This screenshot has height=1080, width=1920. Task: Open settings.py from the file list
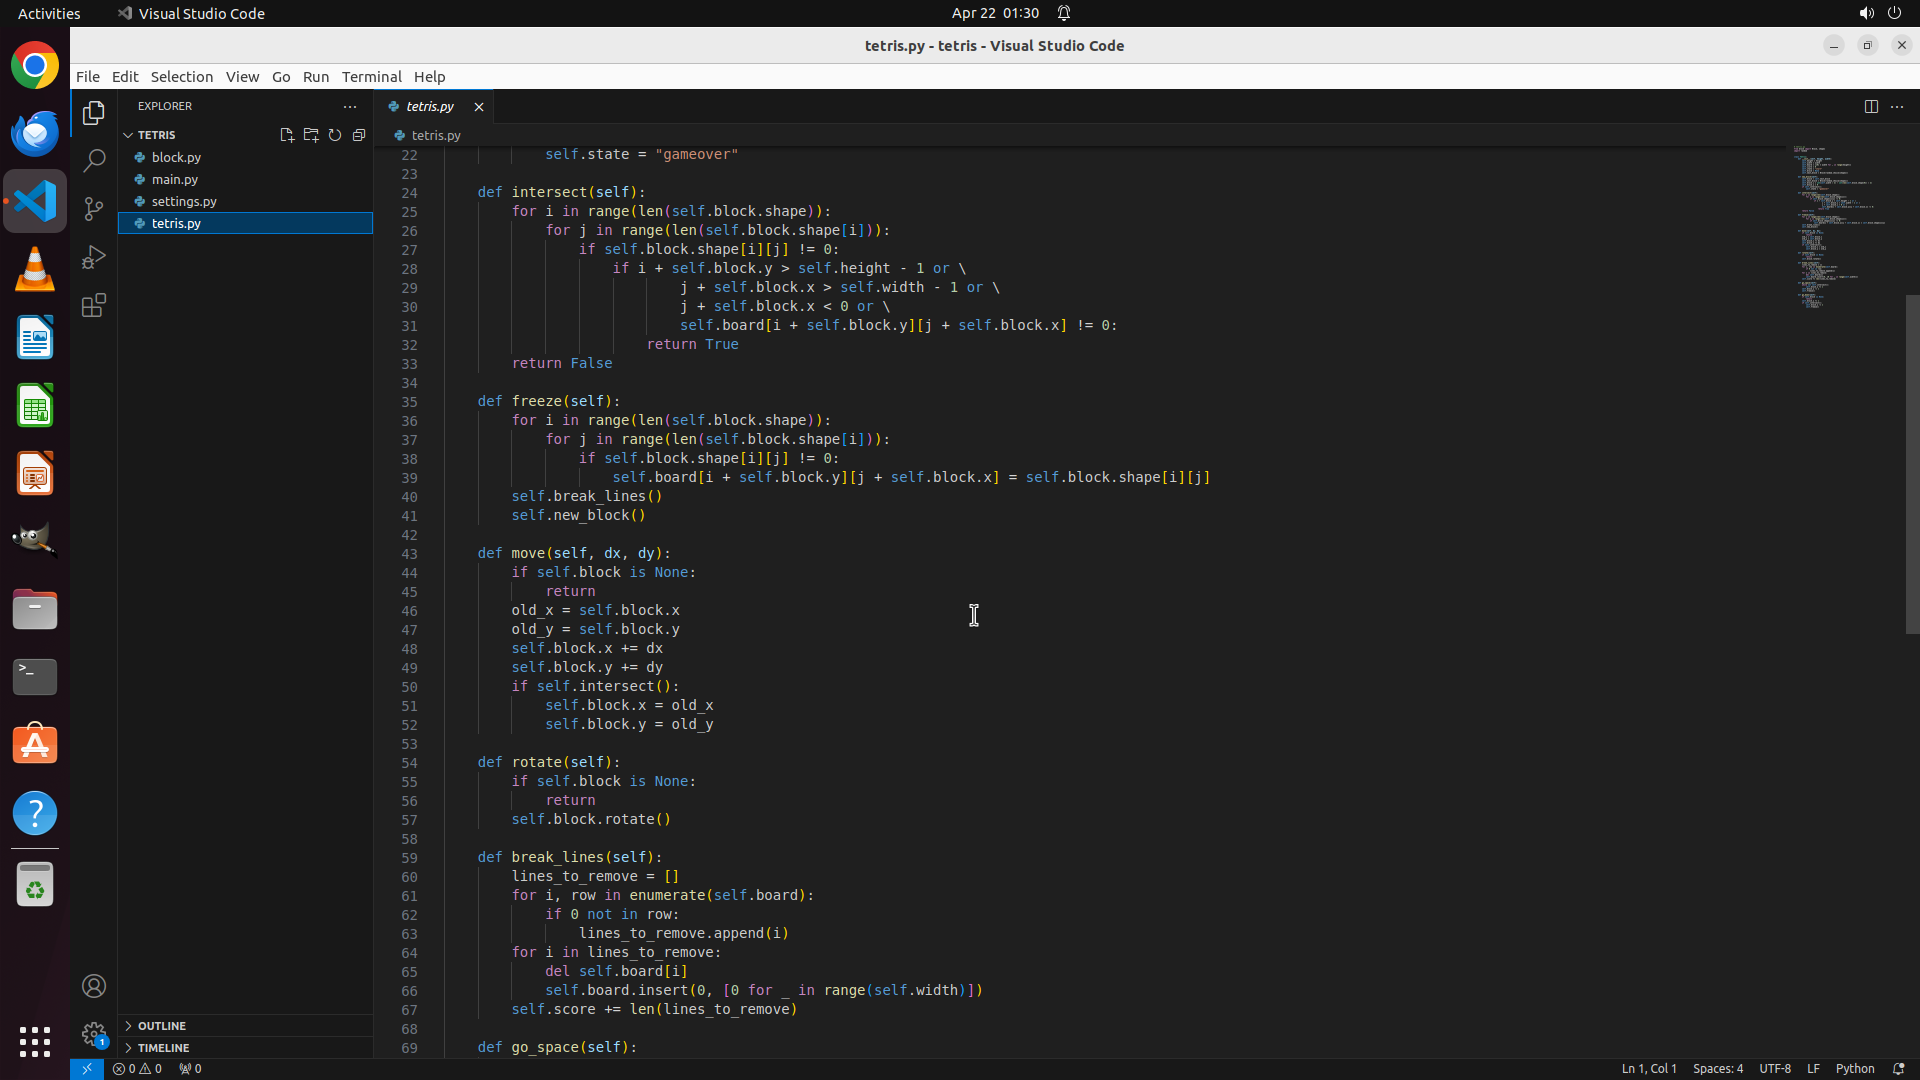tap(184, 201)
